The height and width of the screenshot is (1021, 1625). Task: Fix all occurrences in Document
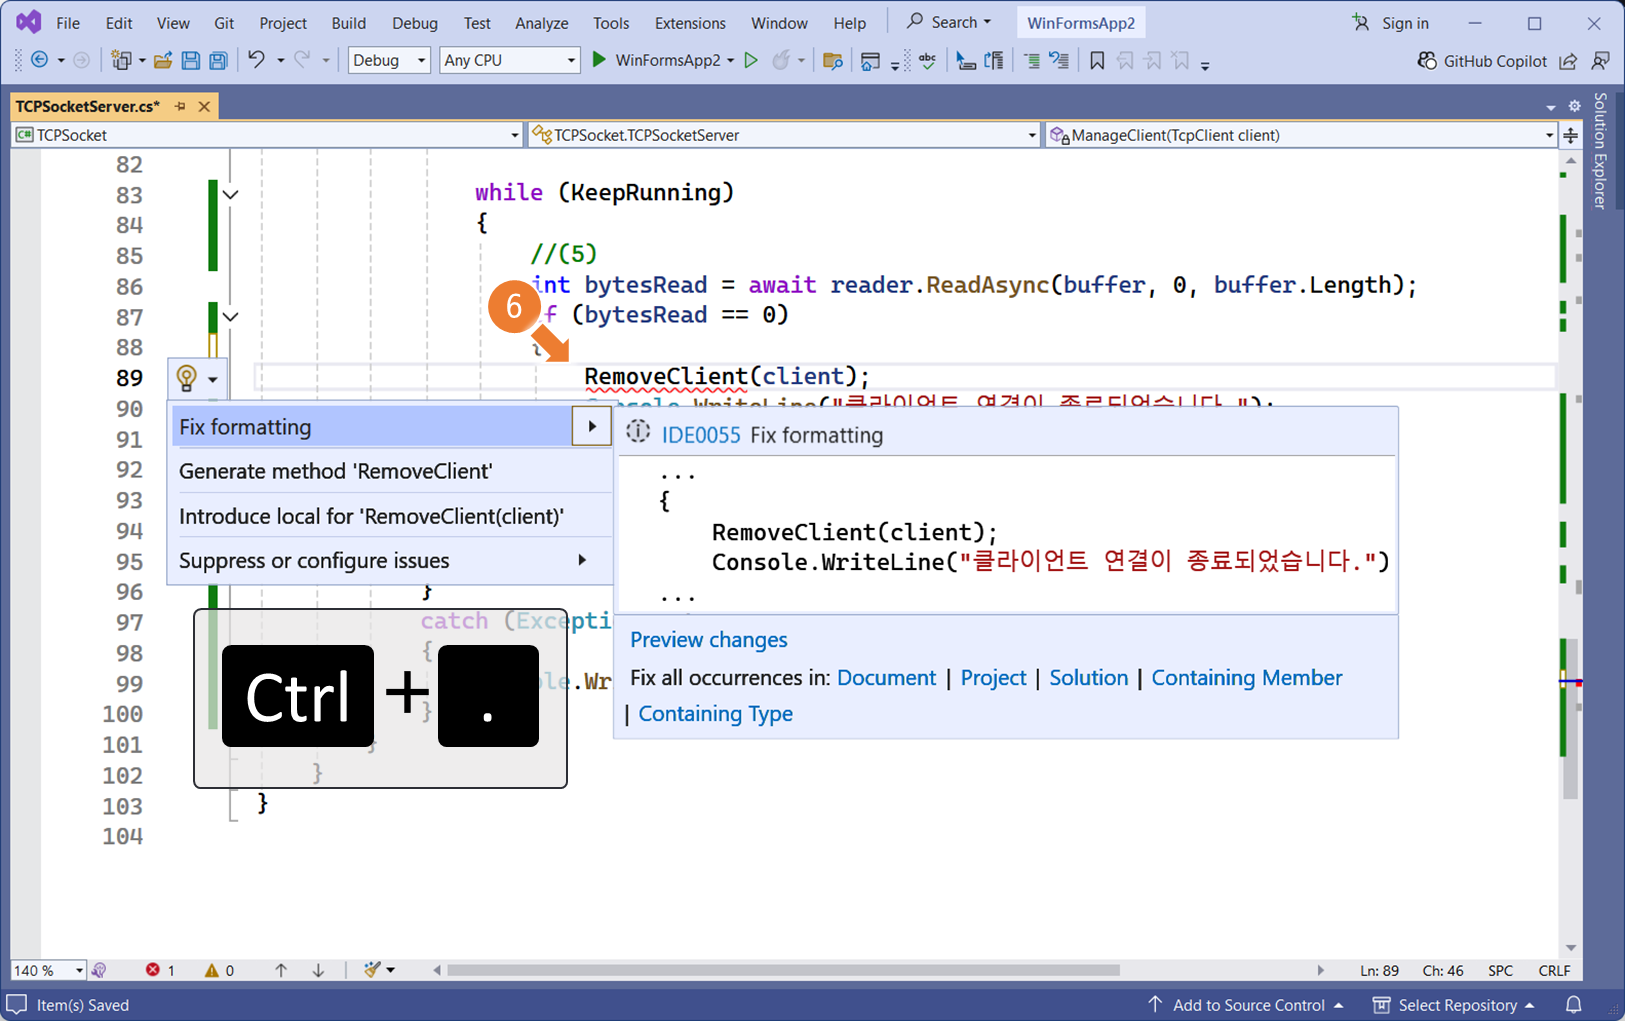coord(886,678)
